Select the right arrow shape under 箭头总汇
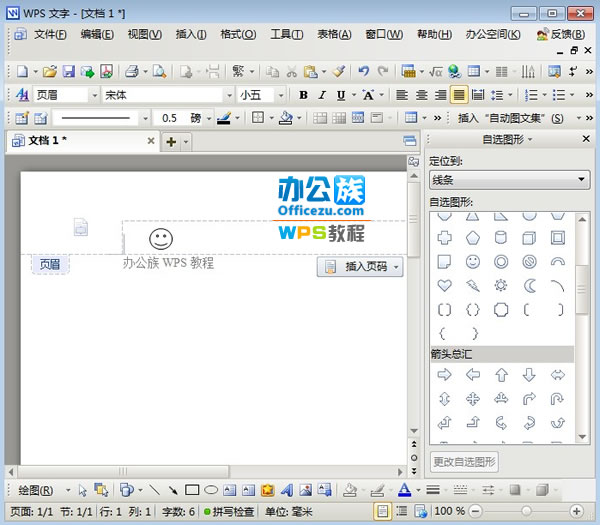600x525 pixels. pos(444,375)
